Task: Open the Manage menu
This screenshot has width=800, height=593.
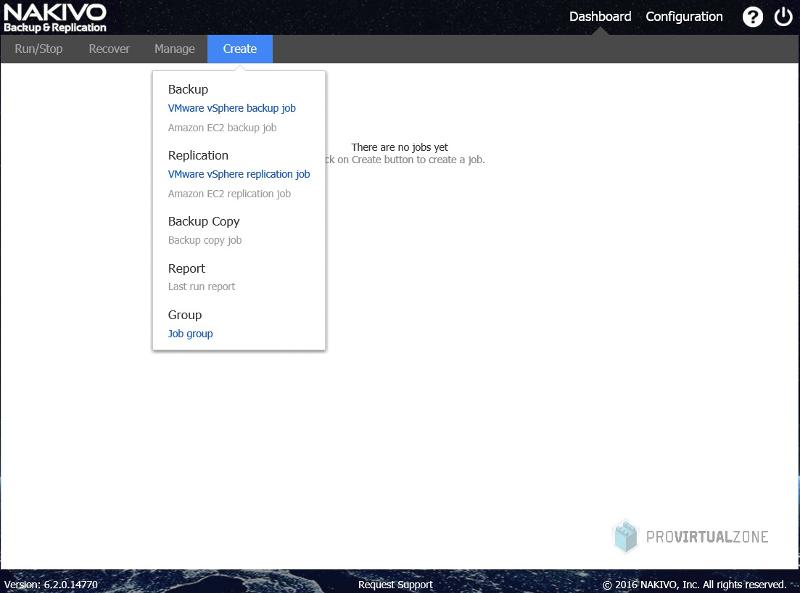Action: coord(174,49)
